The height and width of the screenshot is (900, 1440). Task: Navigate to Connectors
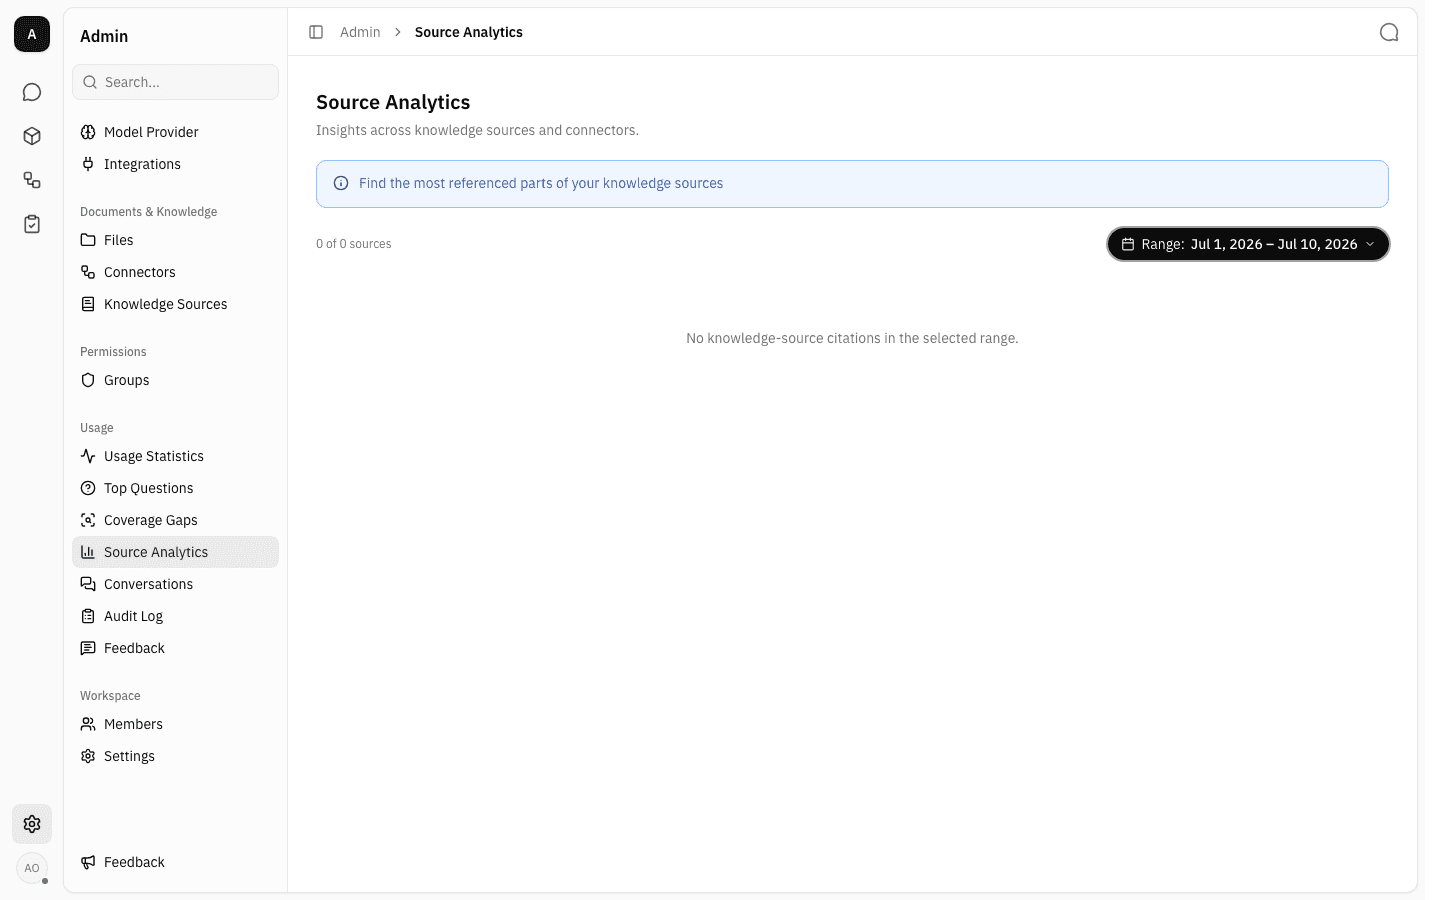coord(175,272)
